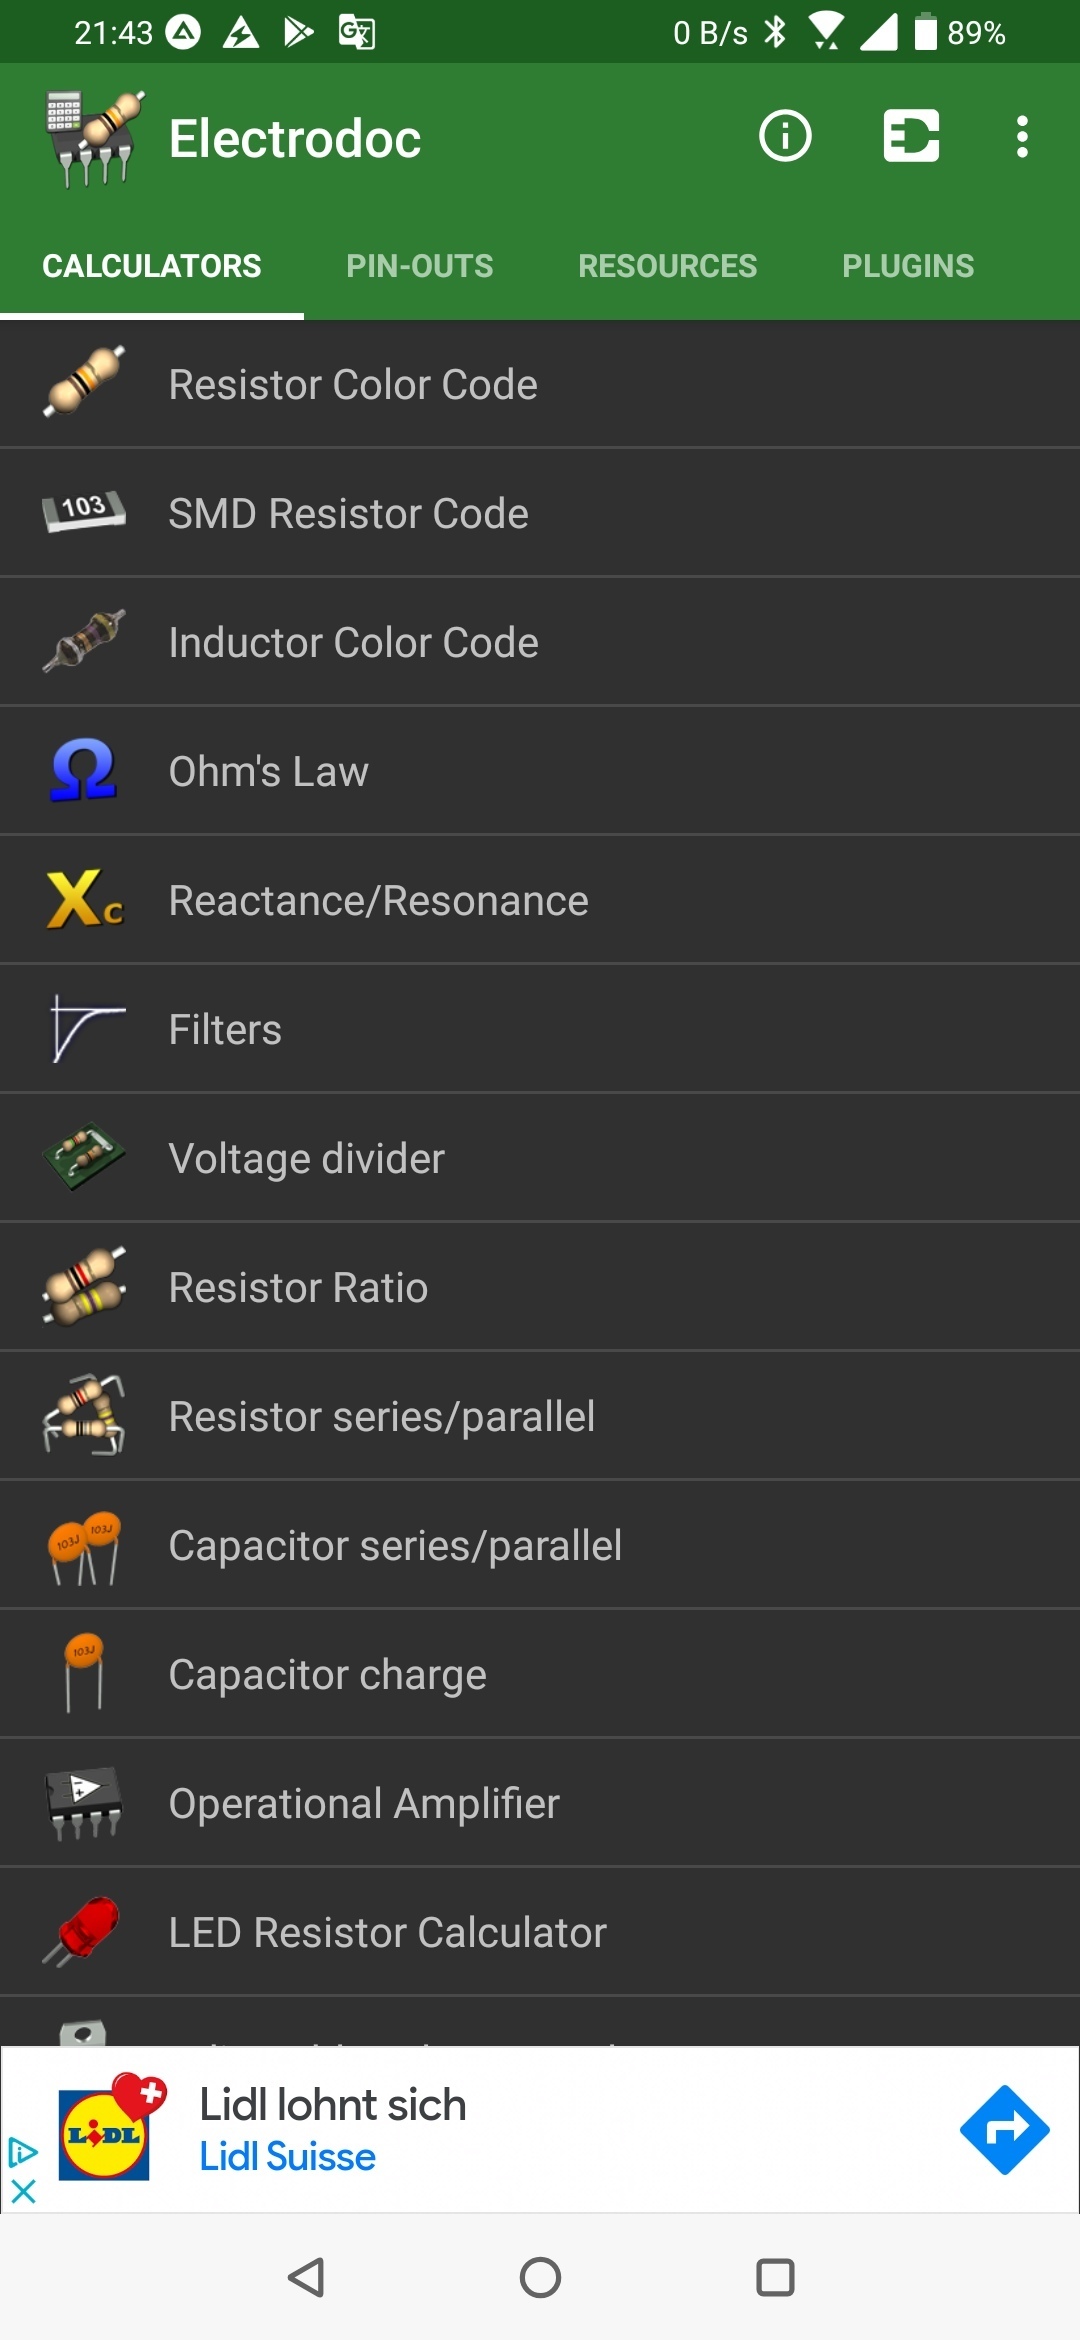This screenshot has height=2340, width=1080.
Task: Open the three-dot overflow menu
Action: click(x=1021, y=136)
